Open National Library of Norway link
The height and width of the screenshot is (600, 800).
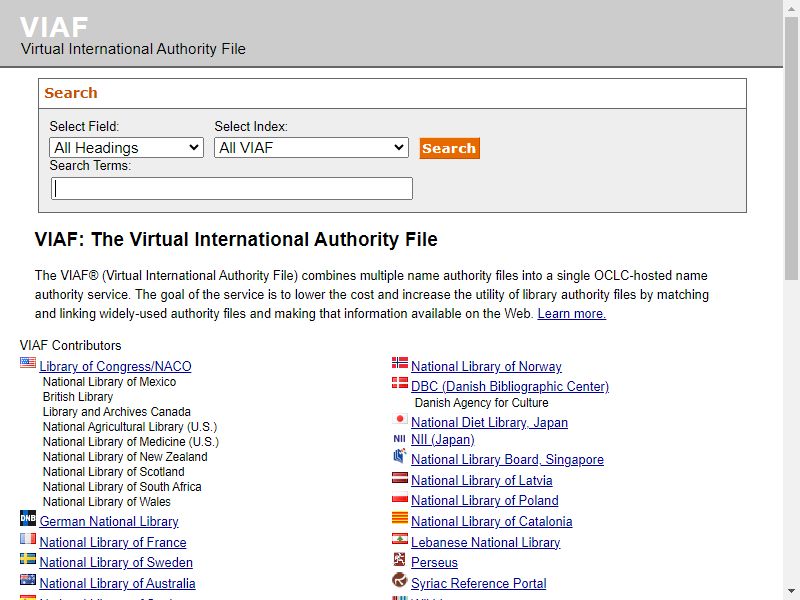(486, 366)
